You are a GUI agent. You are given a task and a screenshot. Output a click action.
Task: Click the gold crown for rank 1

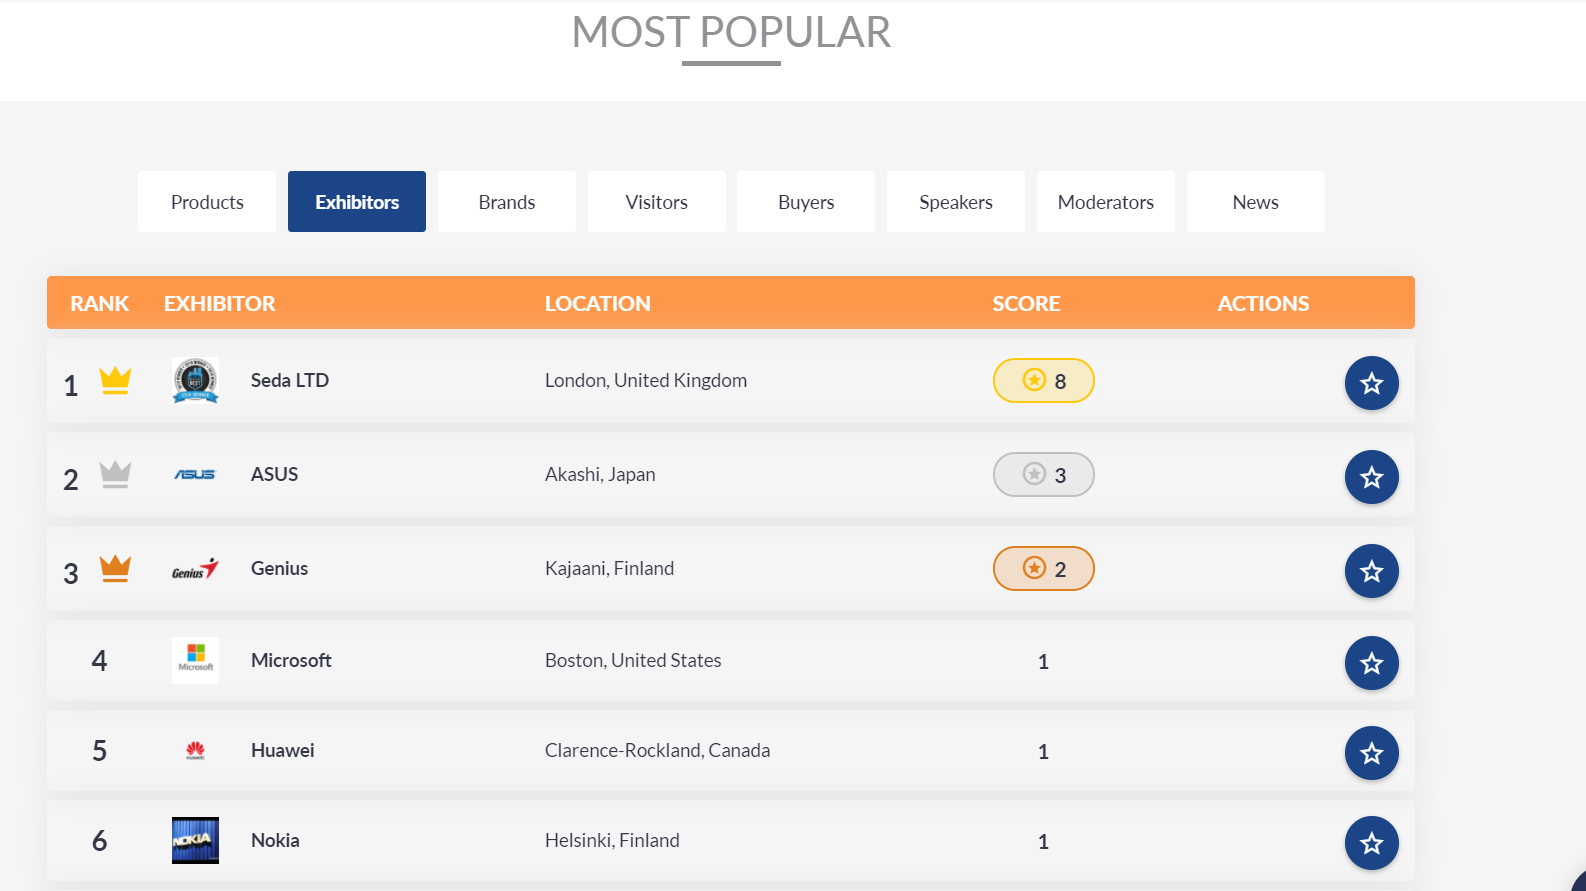(115, 380)
